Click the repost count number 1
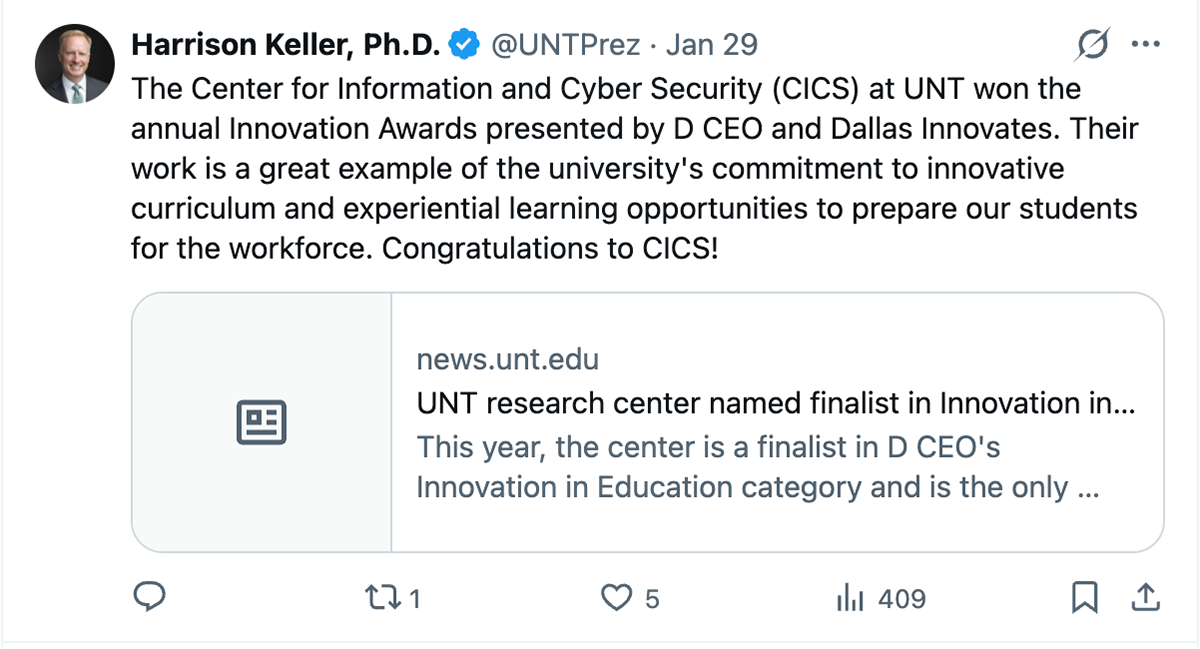The width and height of the screenshot is (1200, 649). (414, 599)
